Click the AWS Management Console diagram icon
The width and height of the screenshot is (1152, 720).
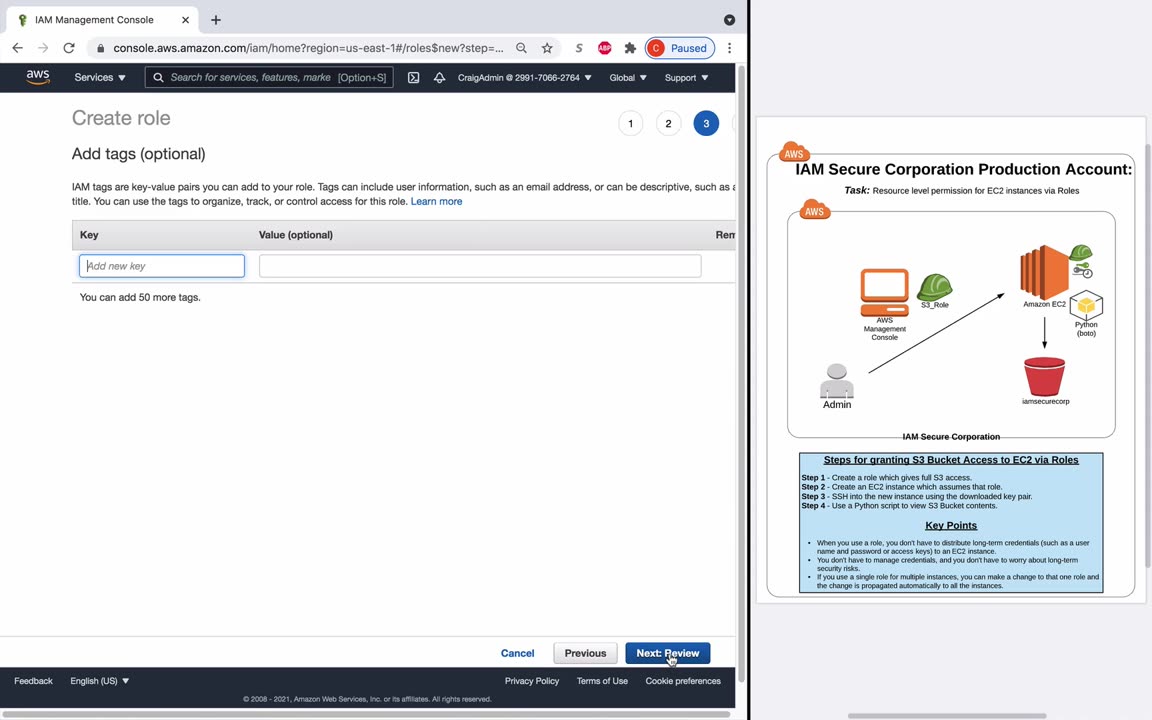[885, 292]
